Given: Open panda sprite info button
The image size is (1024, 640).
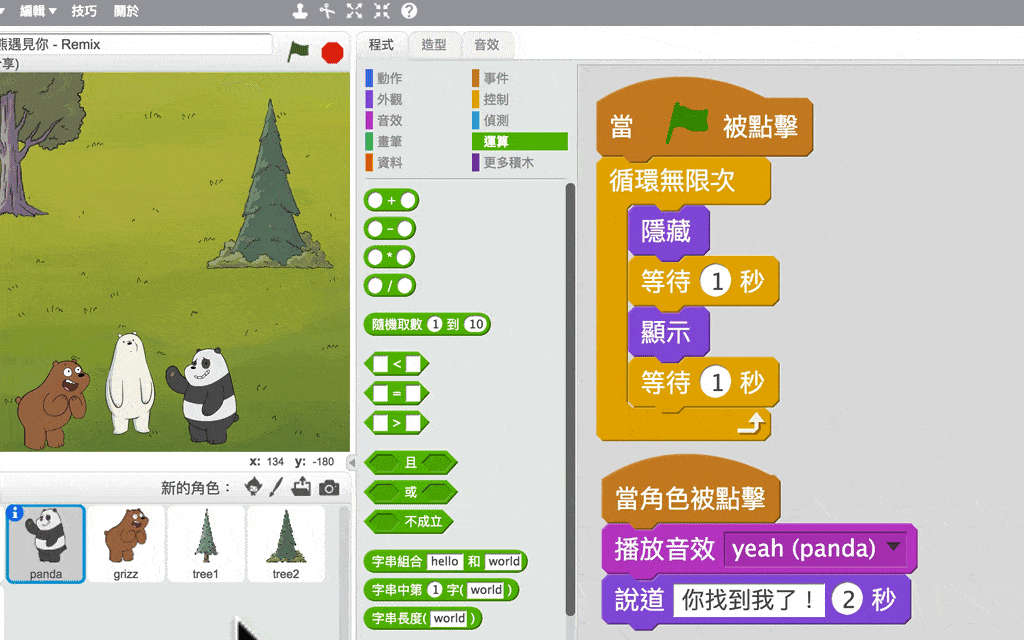Looking at the screenshot, I should coord(14,513).
